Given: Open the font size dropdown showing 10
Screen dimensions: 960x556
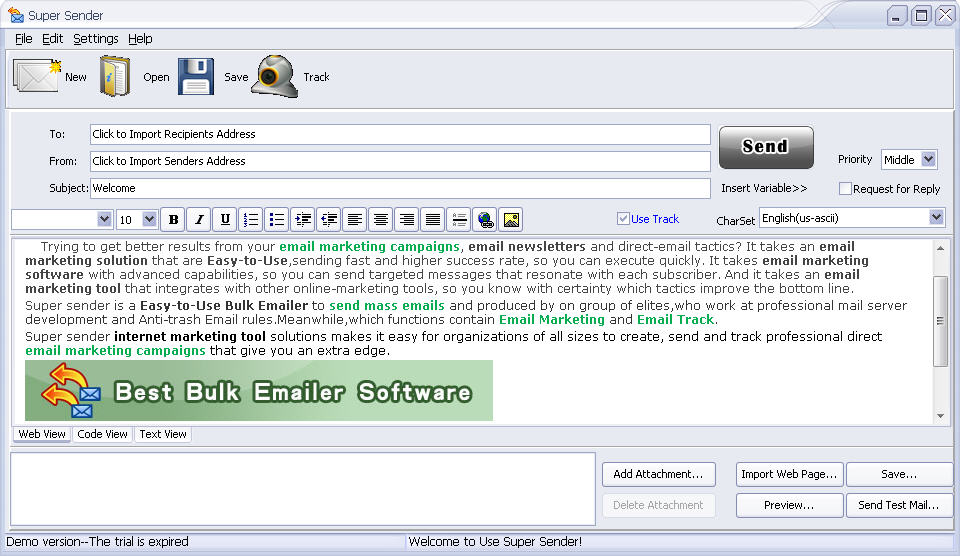Looking at the screenshot, I should click(149, 219).
